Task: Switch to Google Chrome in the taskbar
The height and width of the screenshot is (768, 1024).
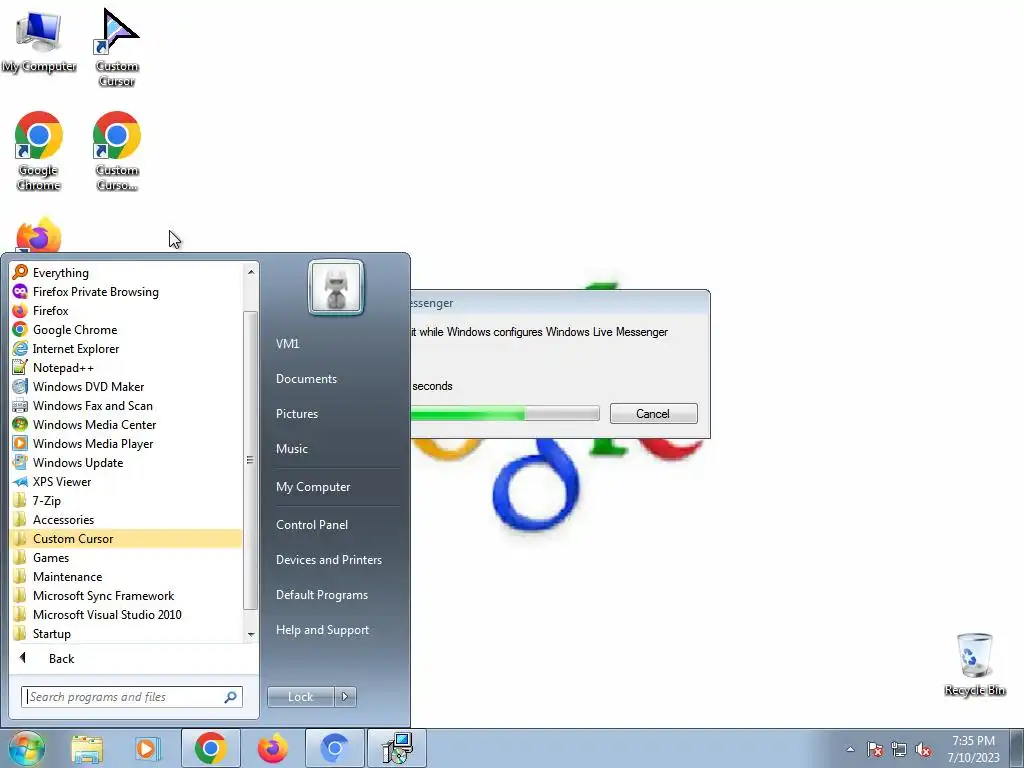Action: 210,748
